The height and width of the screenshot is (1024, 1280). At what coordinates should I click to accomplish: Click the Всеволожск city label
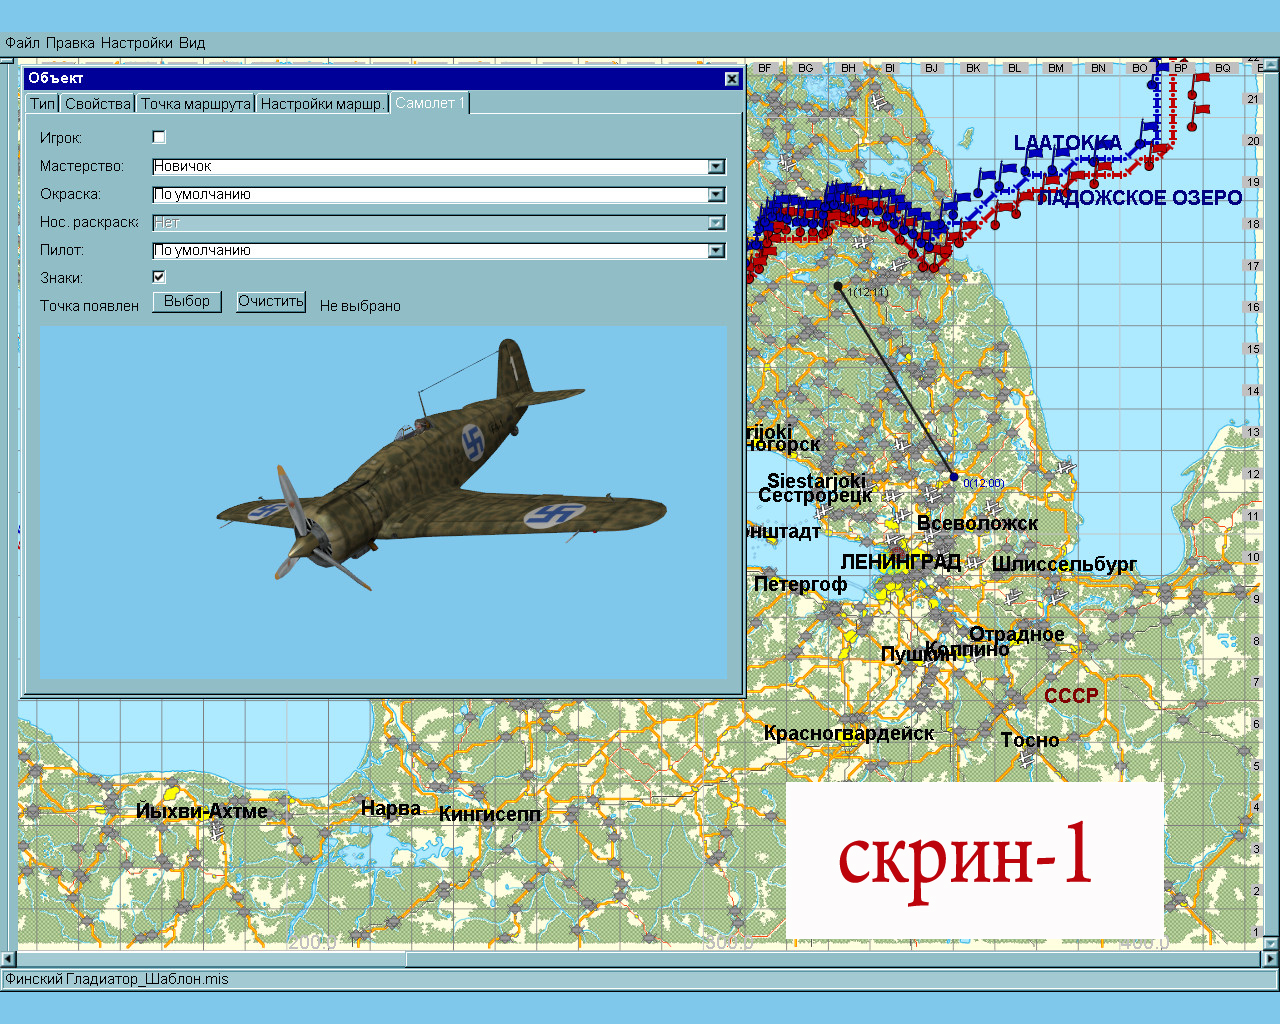coord(977,523)
